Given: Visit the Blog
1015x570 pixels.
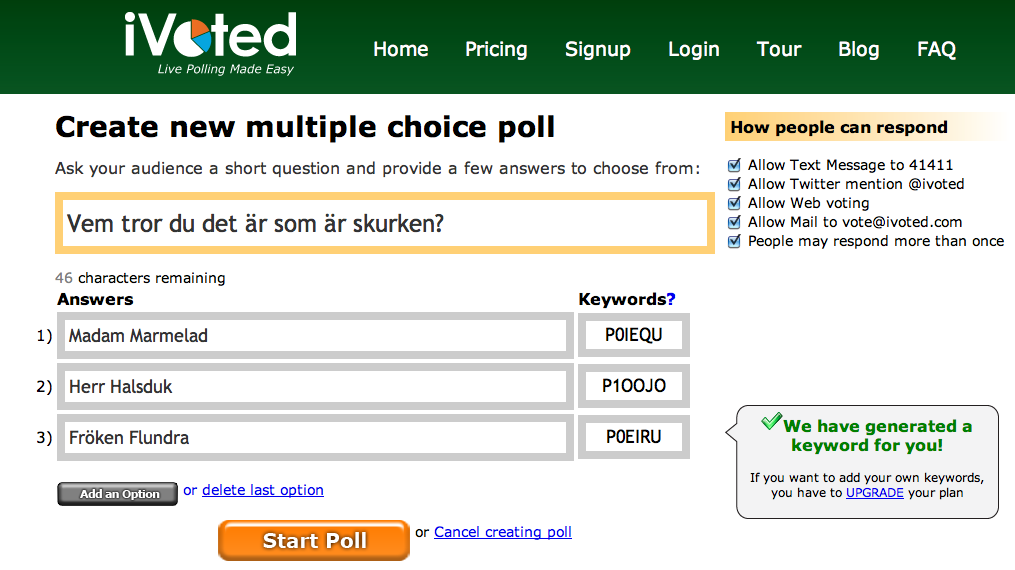Looking at the screenshot, I should tap(858, 49).
